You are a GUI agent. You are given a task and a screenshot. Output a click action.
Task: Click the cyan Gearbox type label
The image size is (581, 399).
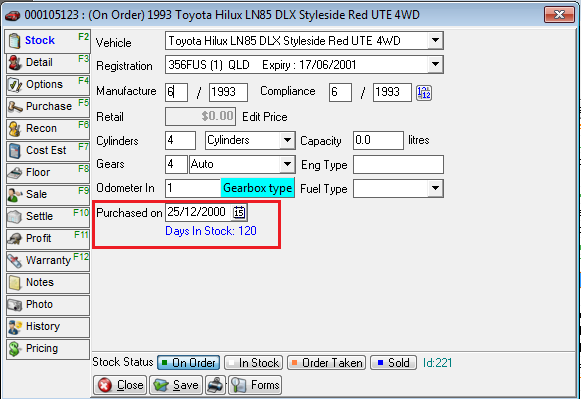(x=258, y=188)
